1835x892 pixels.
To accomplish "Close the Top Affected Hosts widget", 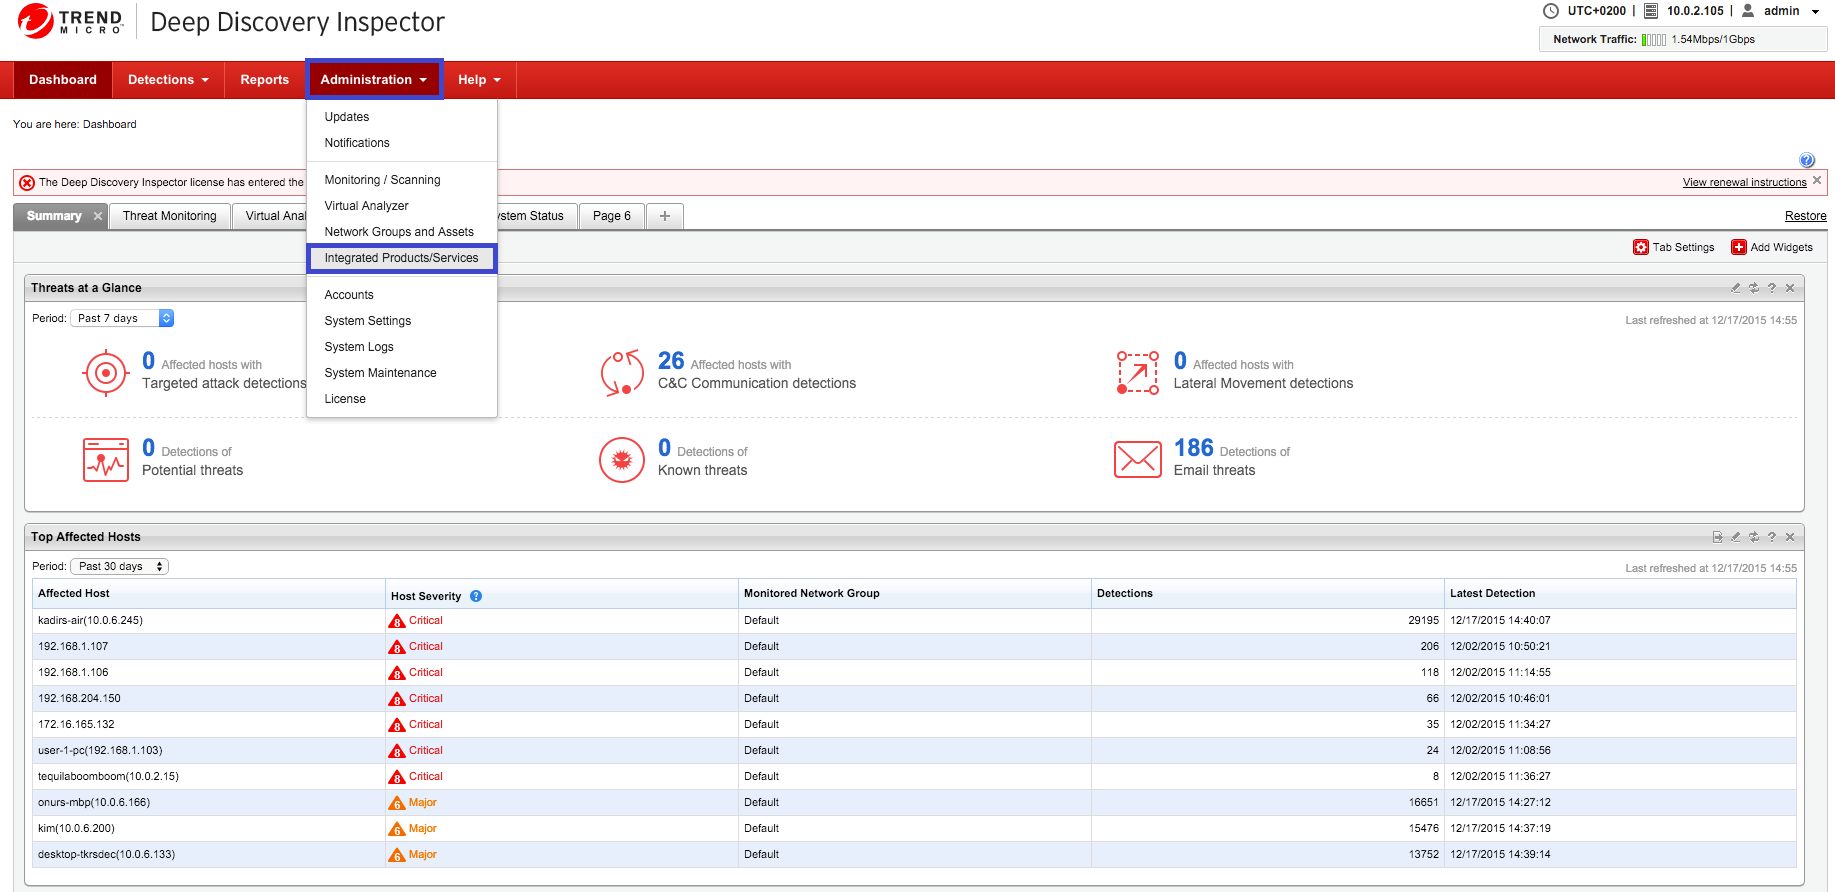I will pos(1790,537).
